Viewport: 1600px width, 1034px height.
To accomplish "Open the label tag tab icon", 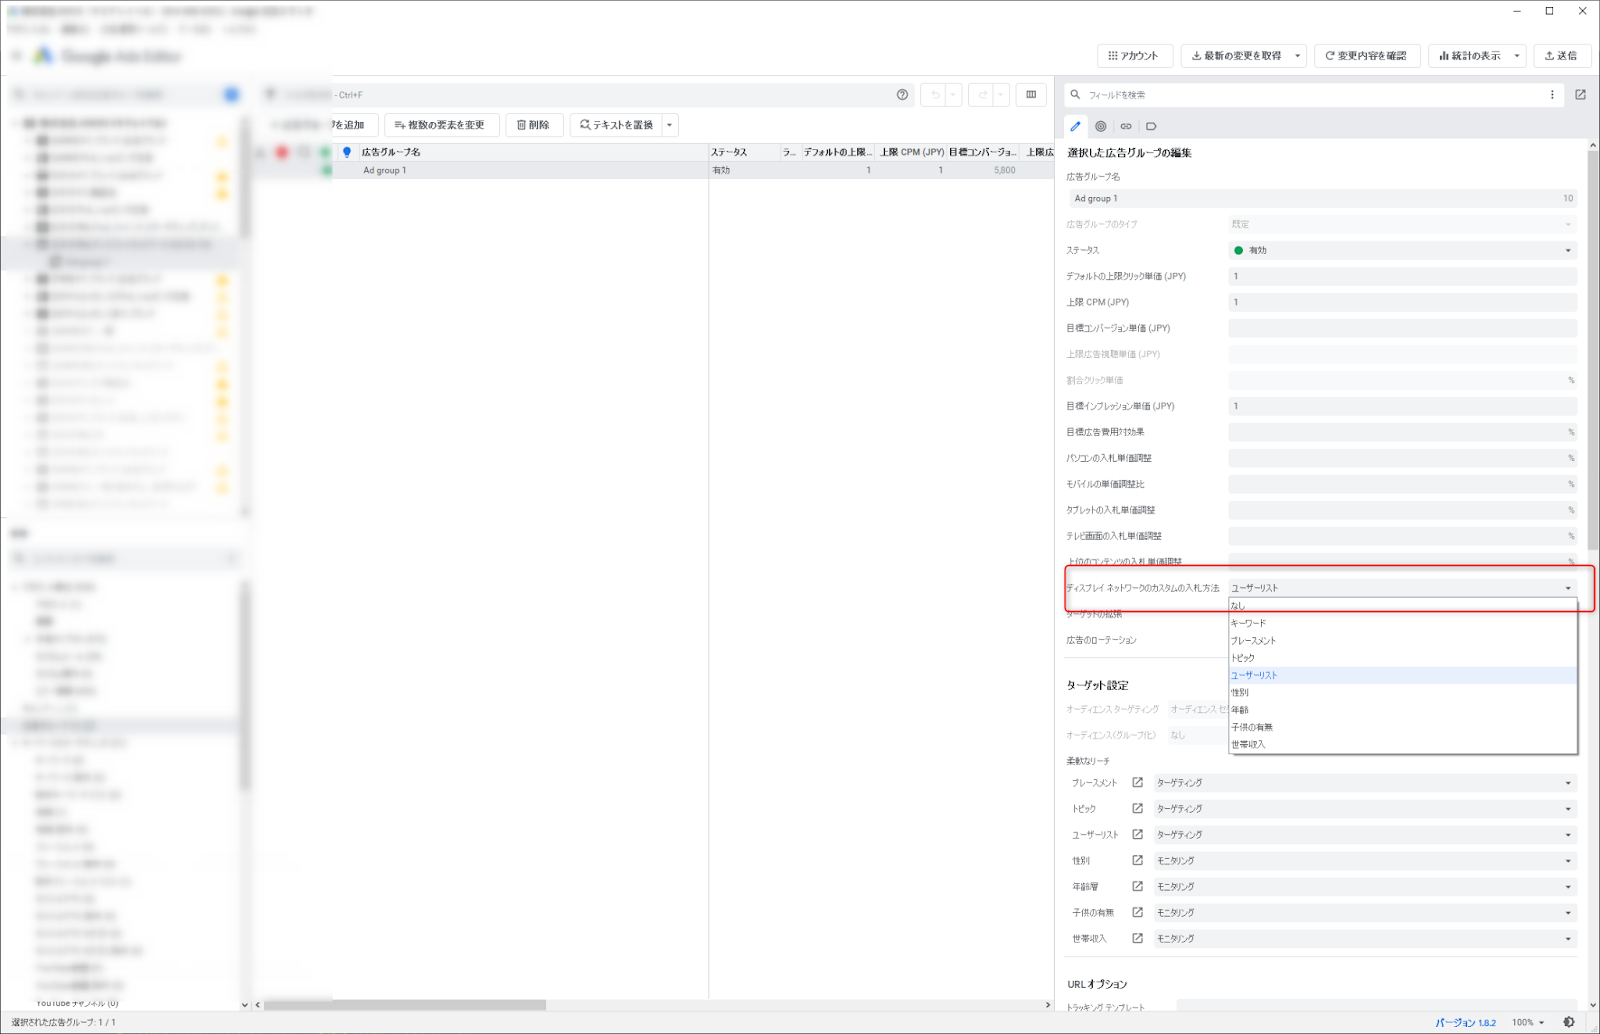I will [1151, 126].
